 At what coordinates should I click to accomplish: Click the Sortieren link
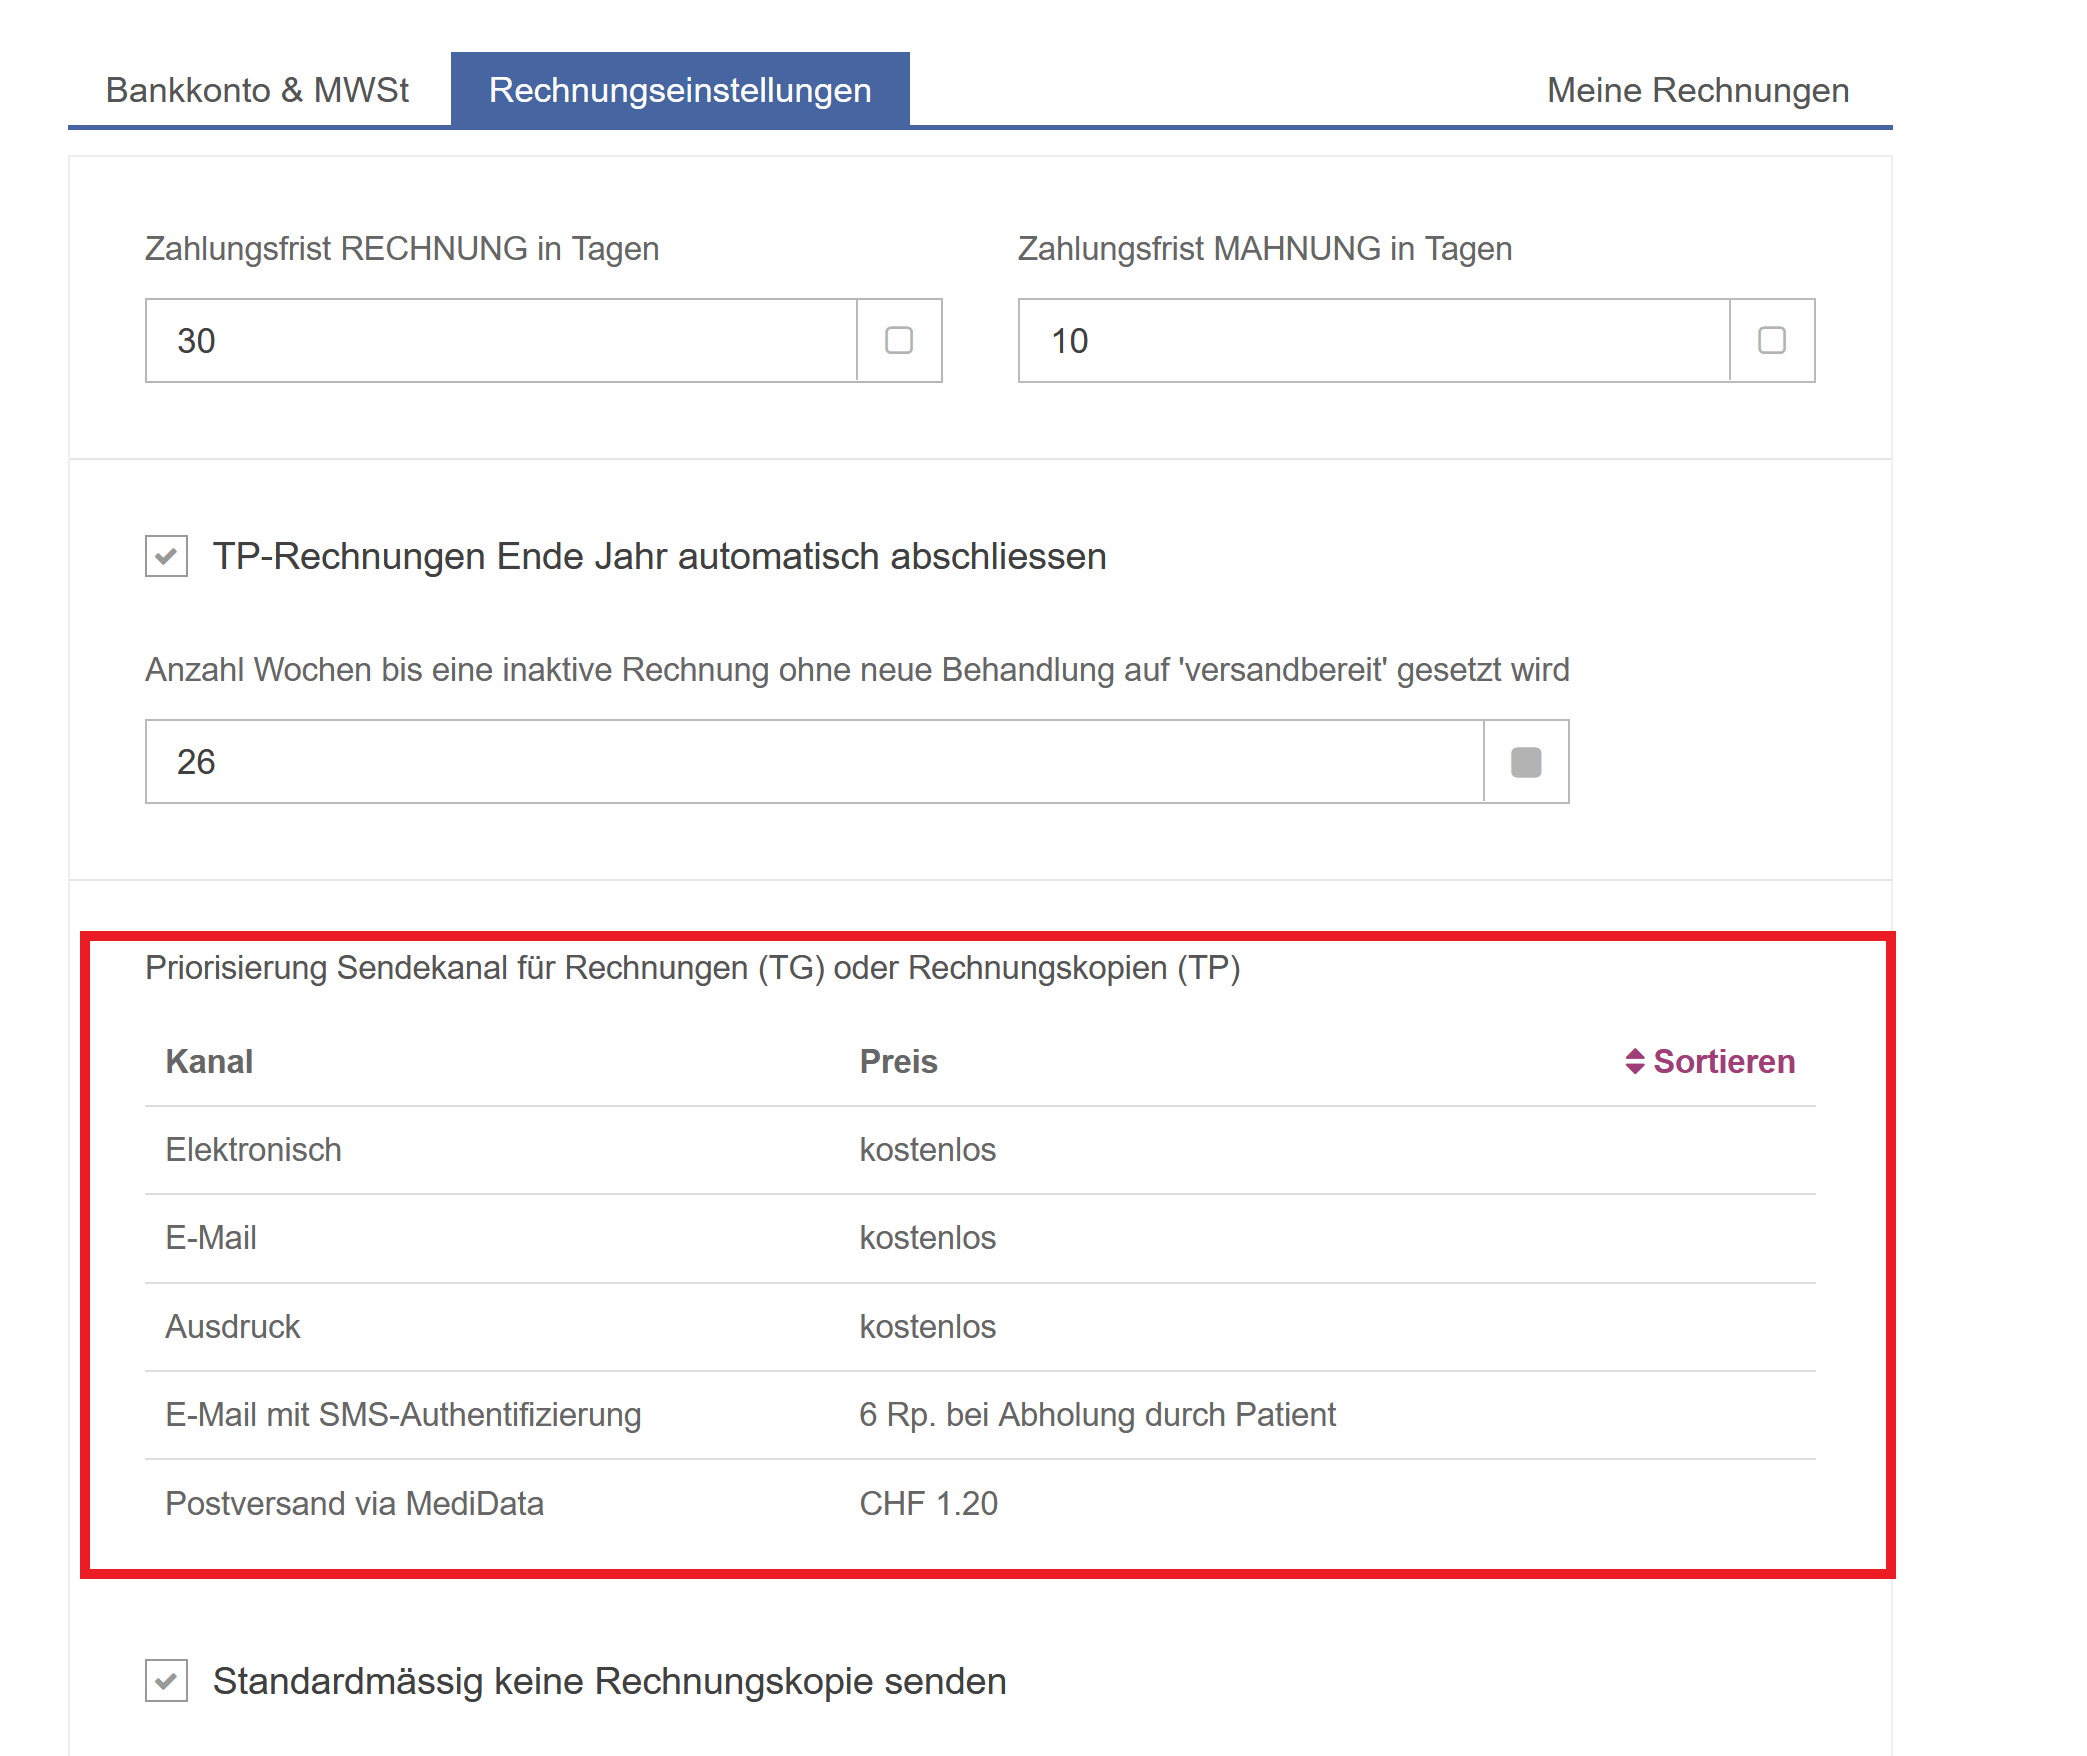tap(1710, 1062)
